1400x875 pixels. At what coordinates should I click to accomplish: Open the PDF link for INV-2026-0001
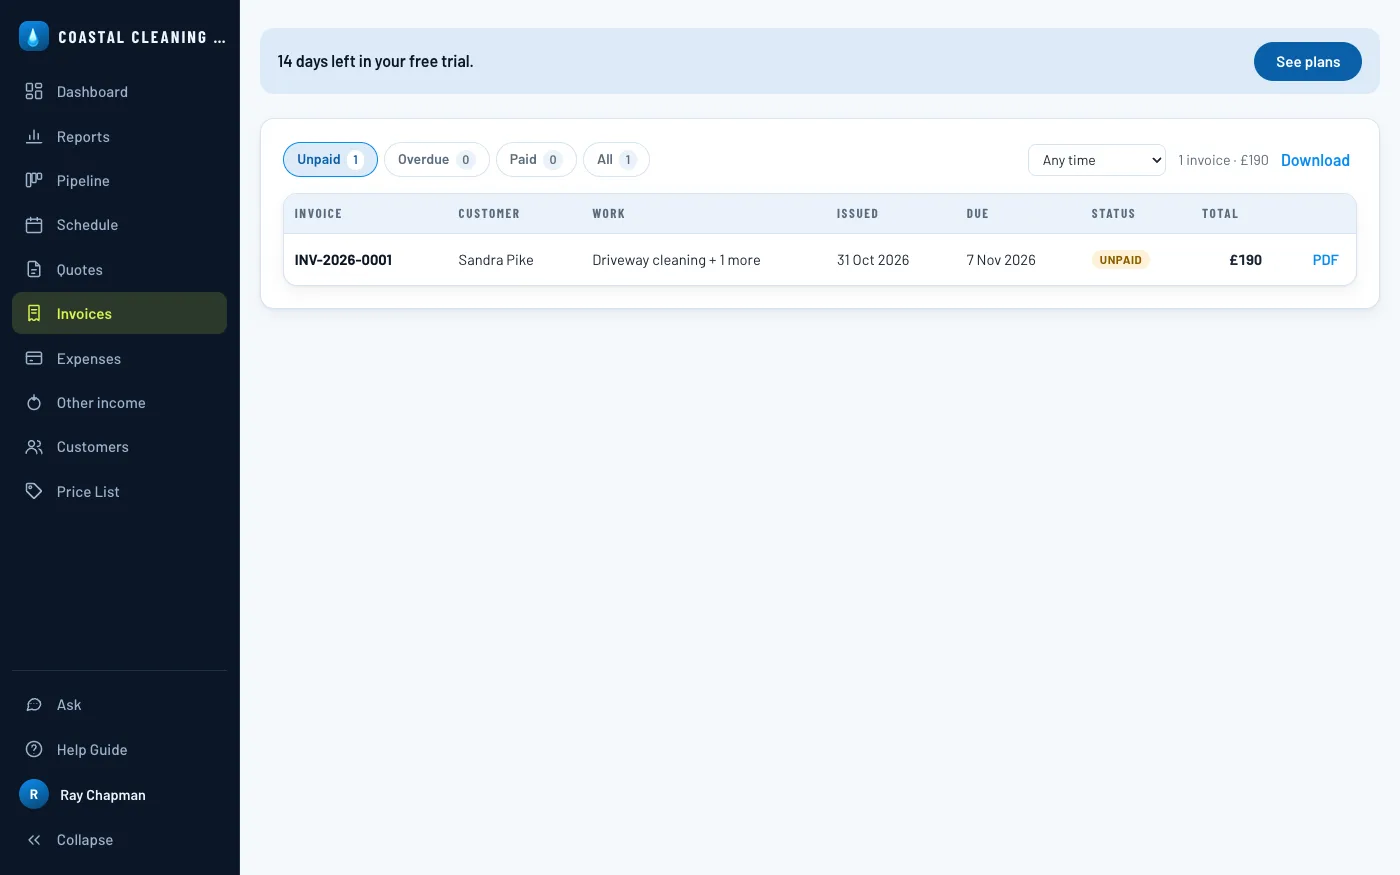click(x=1325, y=260)
